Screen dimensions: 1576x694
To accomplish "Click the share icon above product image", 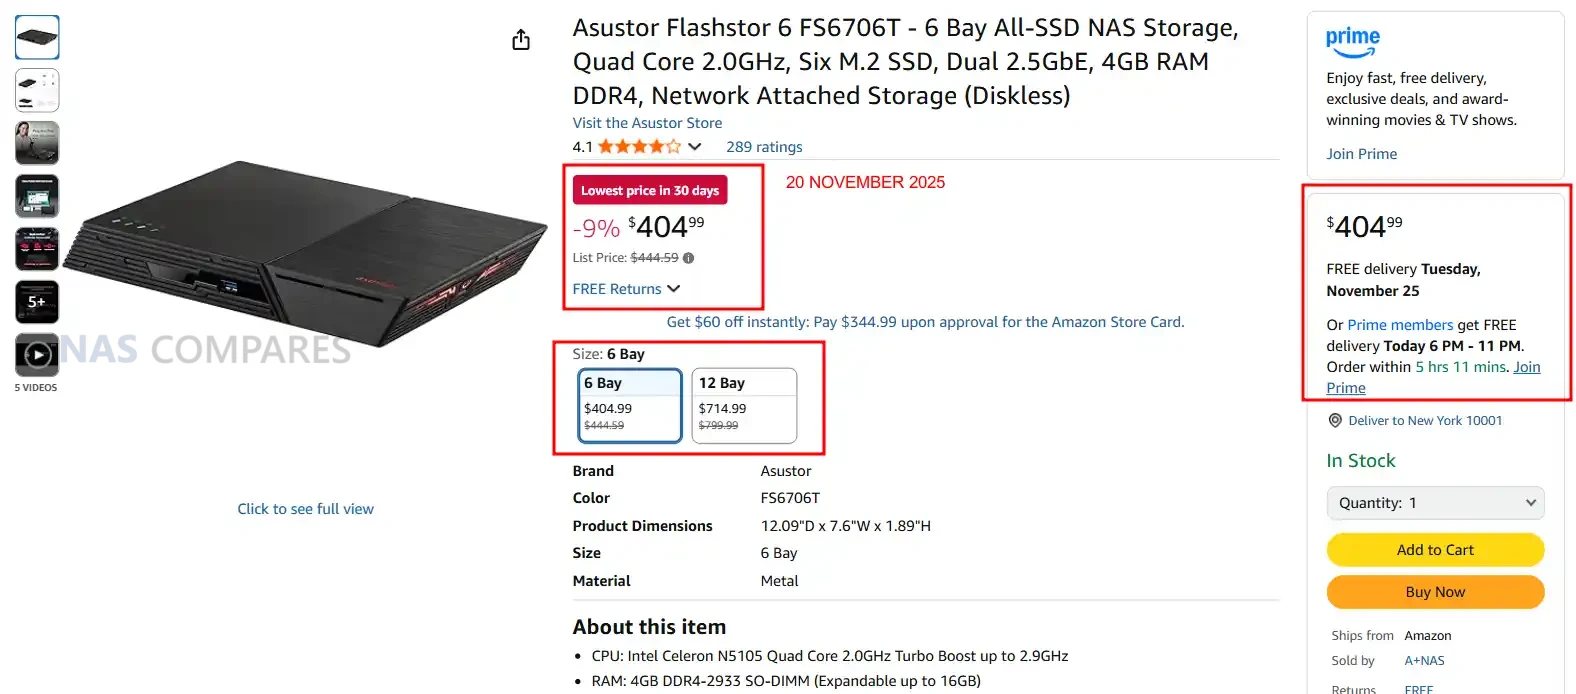I will [x=521, y=40].
